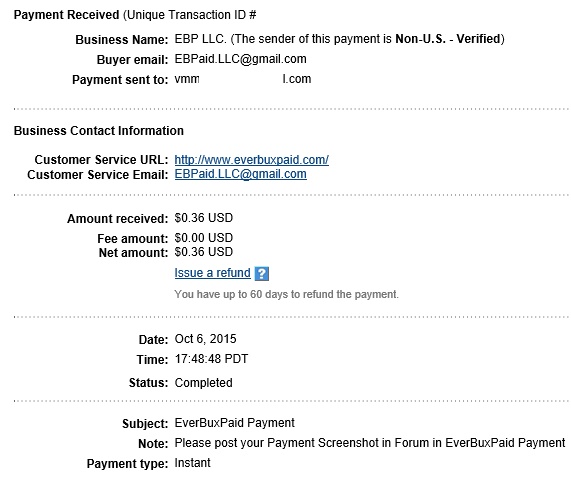
Task: Click the Completed status text
Action: 203,383
